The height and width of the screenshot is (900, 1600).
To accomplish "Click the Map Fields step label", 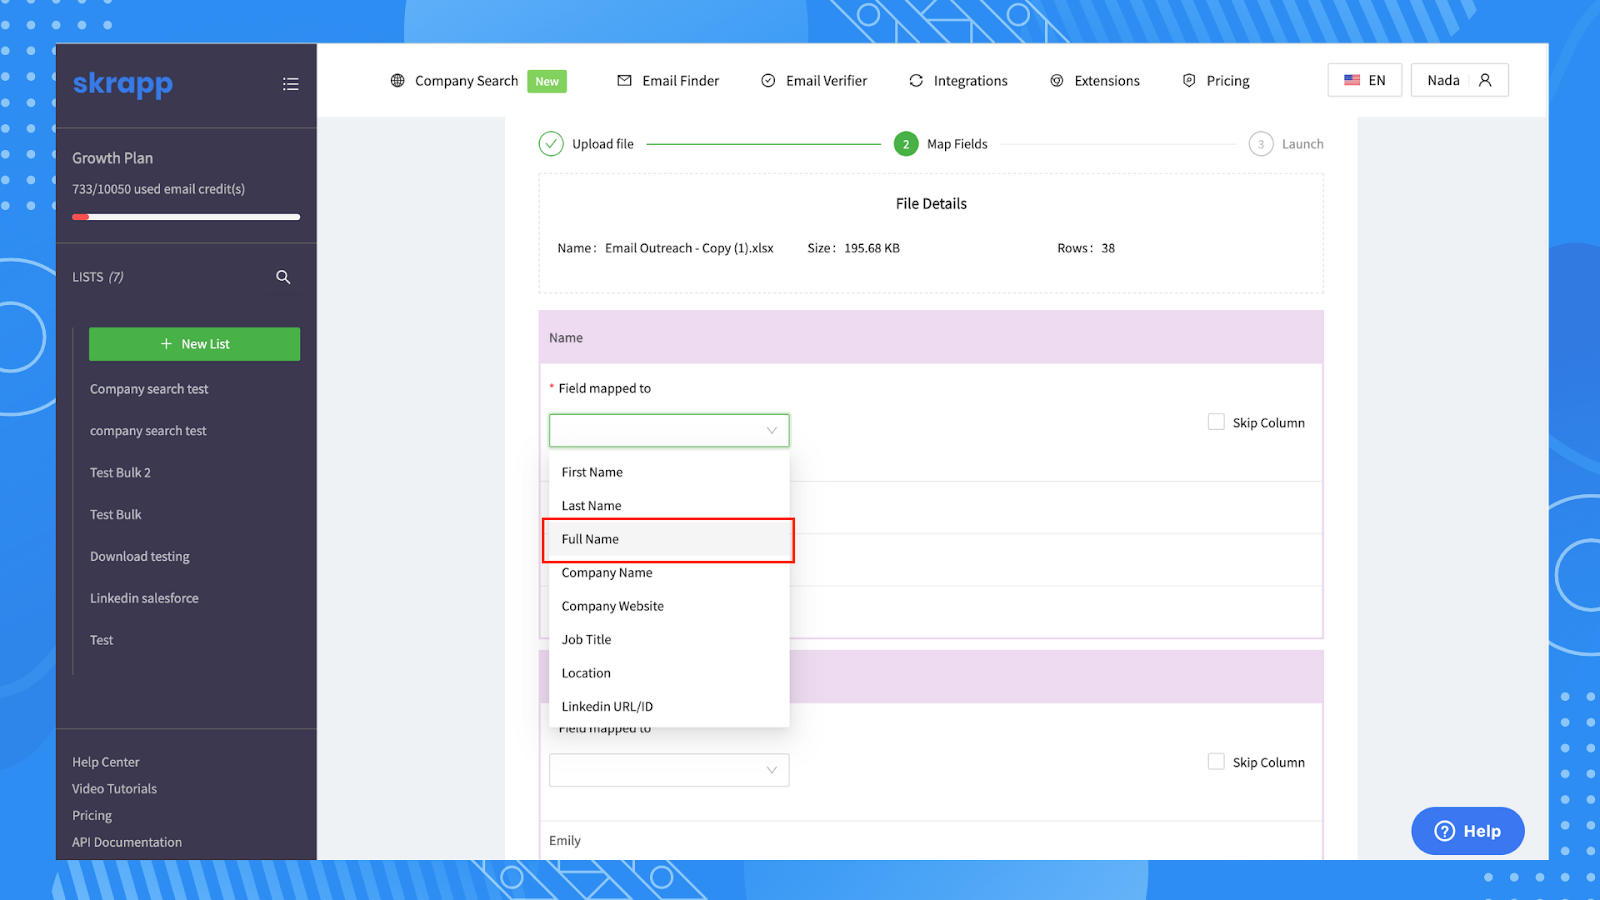I will [957, 144].
